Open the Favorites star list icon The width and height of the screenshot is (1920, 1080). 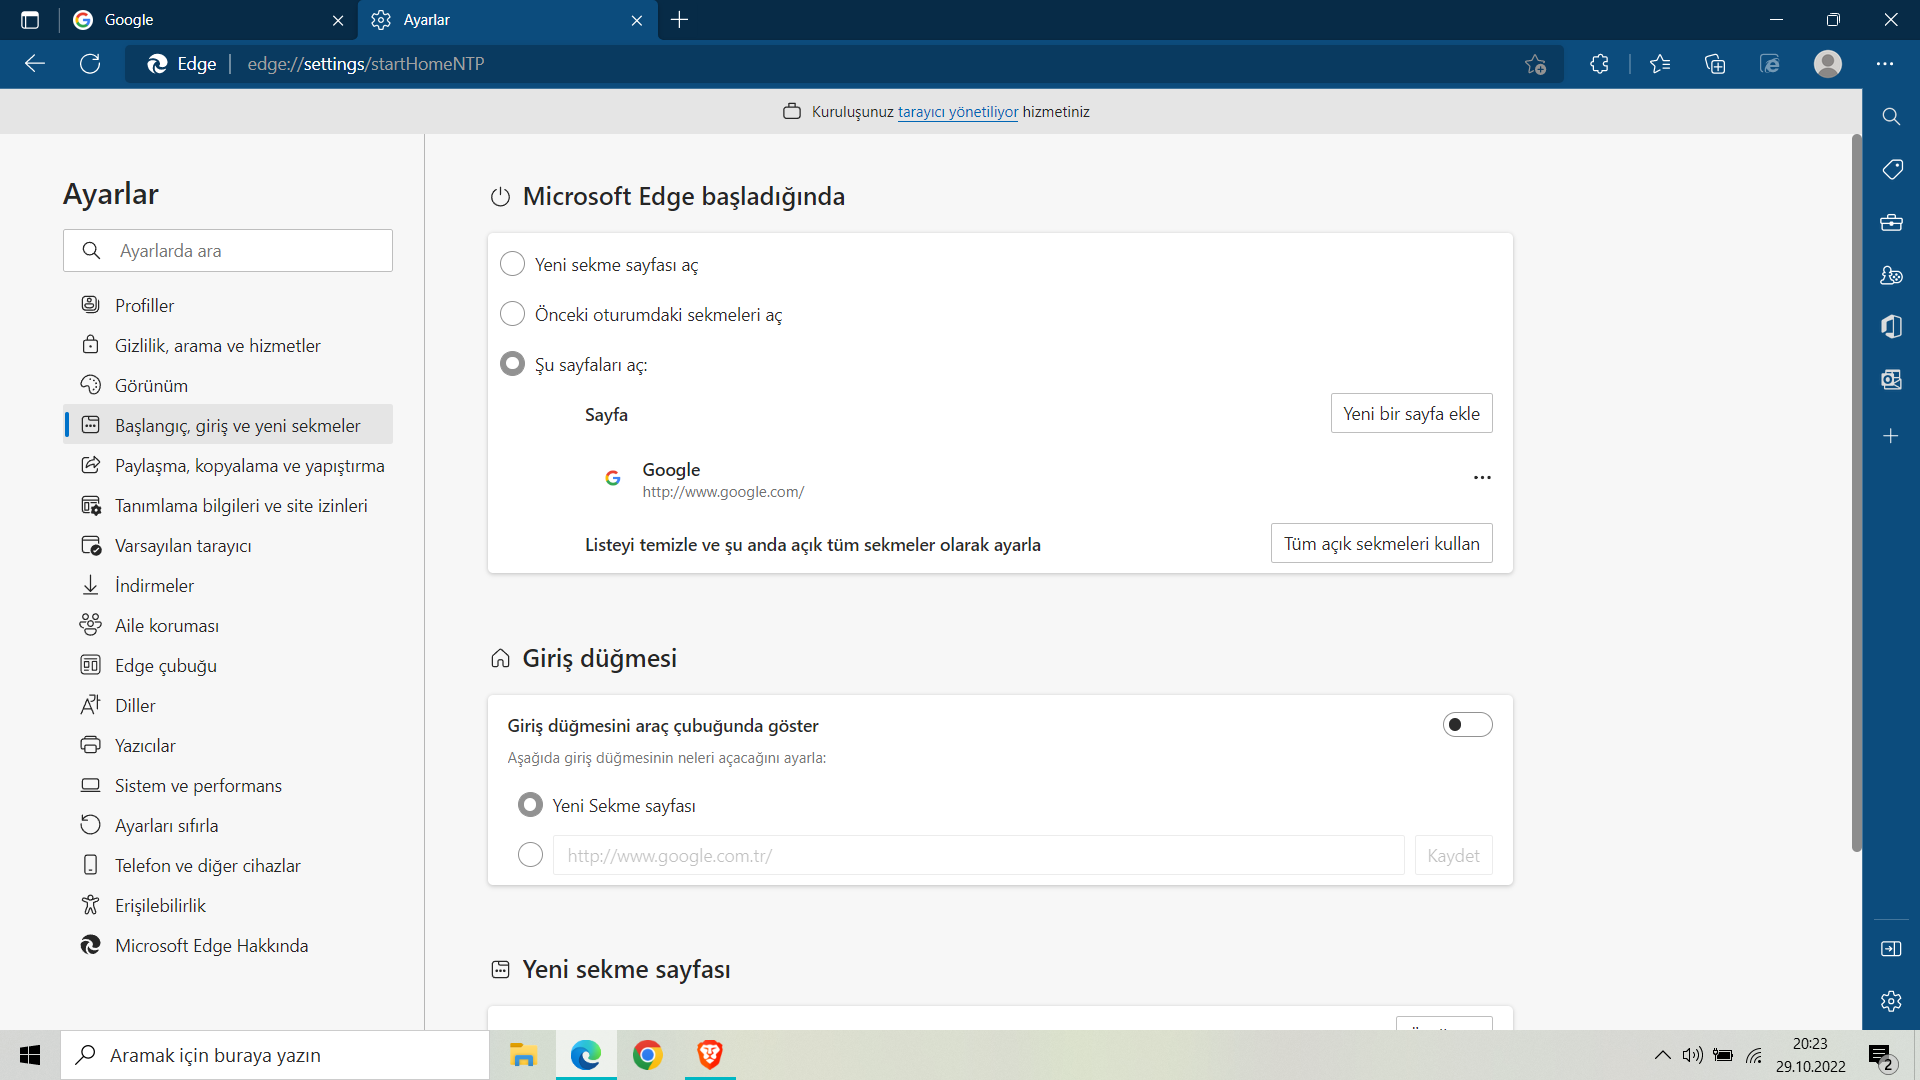click(x=1660, y=64)
